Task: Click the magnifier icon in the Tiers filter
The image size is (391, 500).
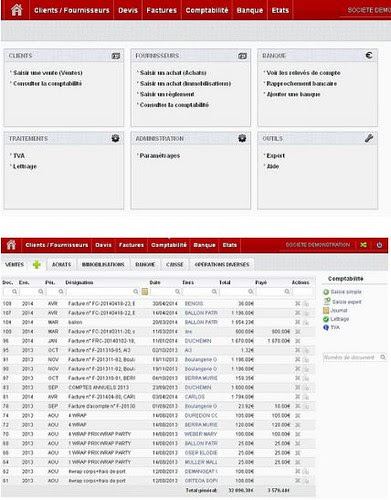Action: (x=214, y=292)
